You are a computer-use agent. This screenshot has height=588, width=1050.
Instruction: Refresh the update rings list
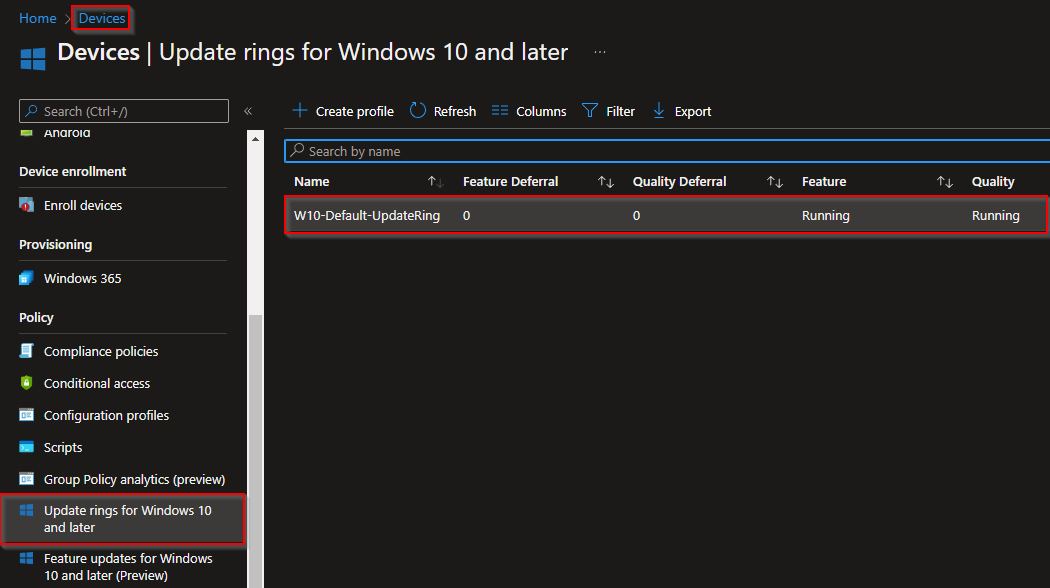pyautogui.click(x=442, y=111)
